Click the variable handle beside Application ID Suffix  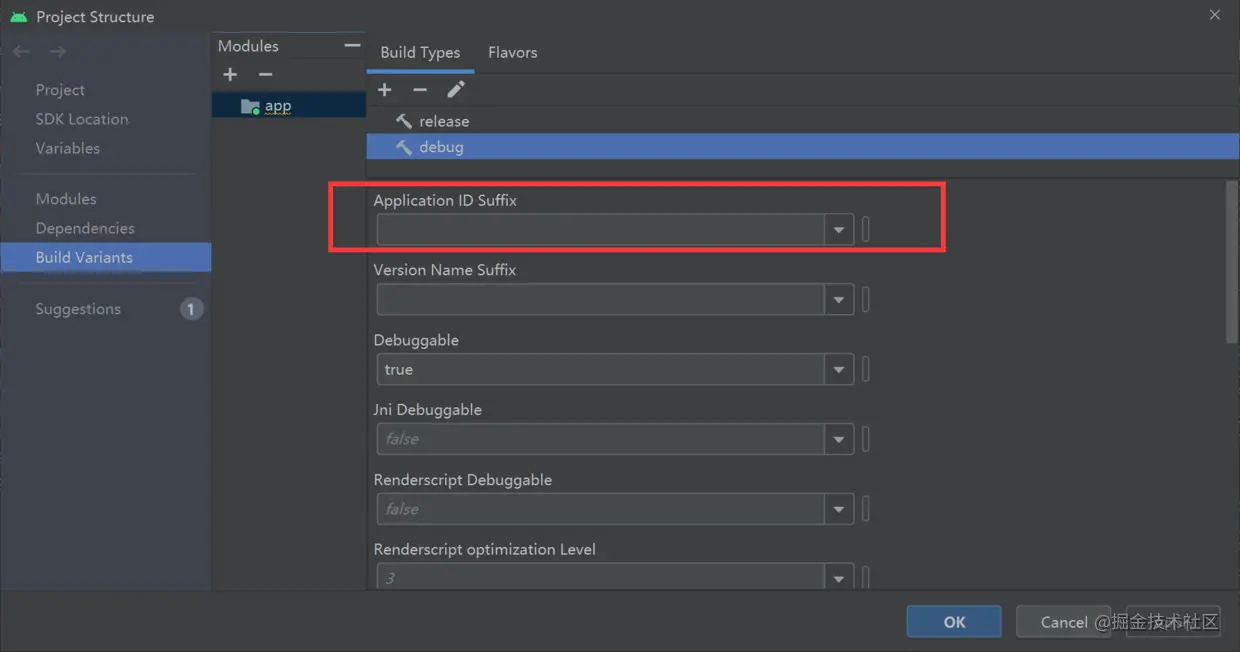[866, 230]
